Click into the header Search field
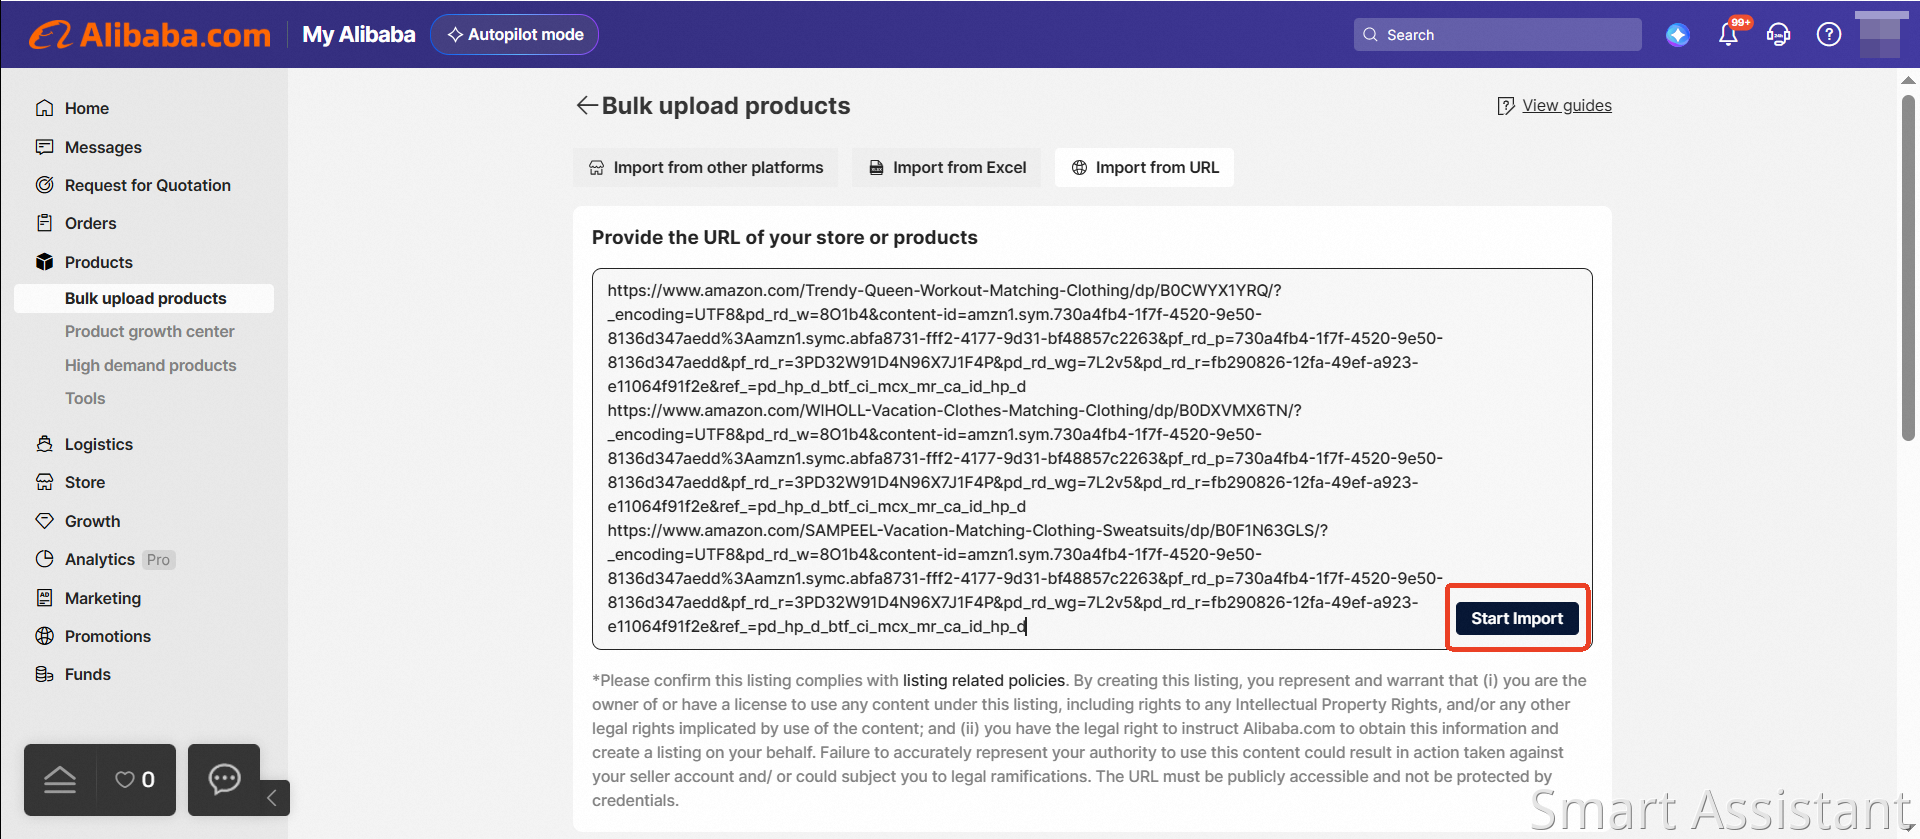 coord(1498,35)
